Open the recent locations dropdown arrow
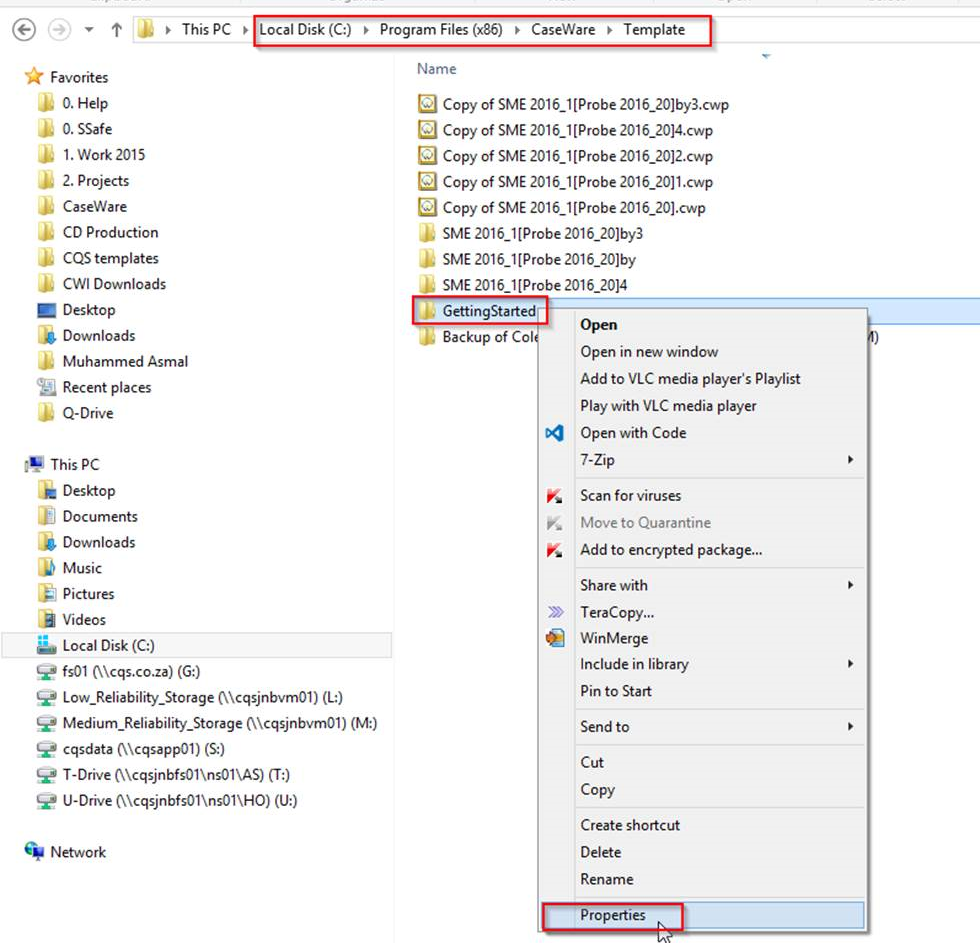The width and height of the screenshot is (980, 943). (89, 29)
